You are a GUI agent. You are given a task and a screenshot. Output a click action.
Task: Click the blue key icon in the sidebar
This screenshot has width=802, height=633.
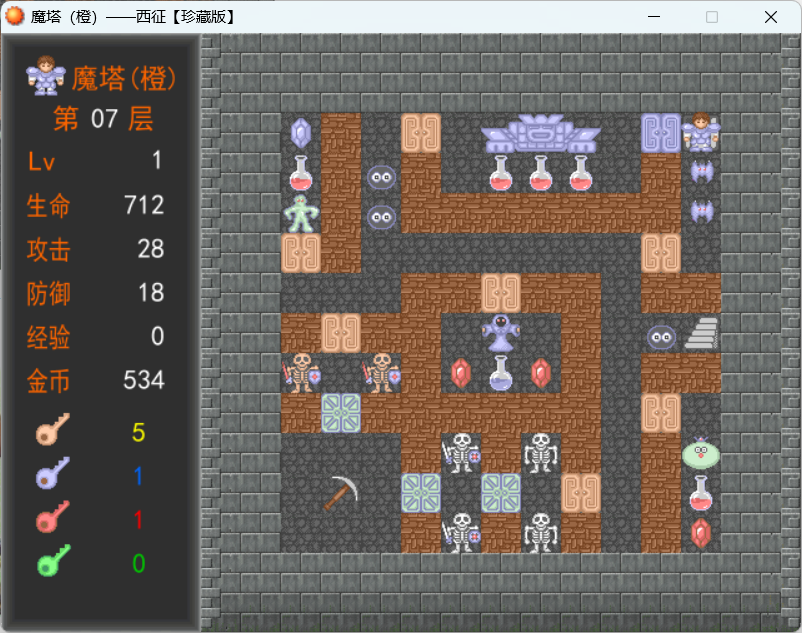pos(53,473)
